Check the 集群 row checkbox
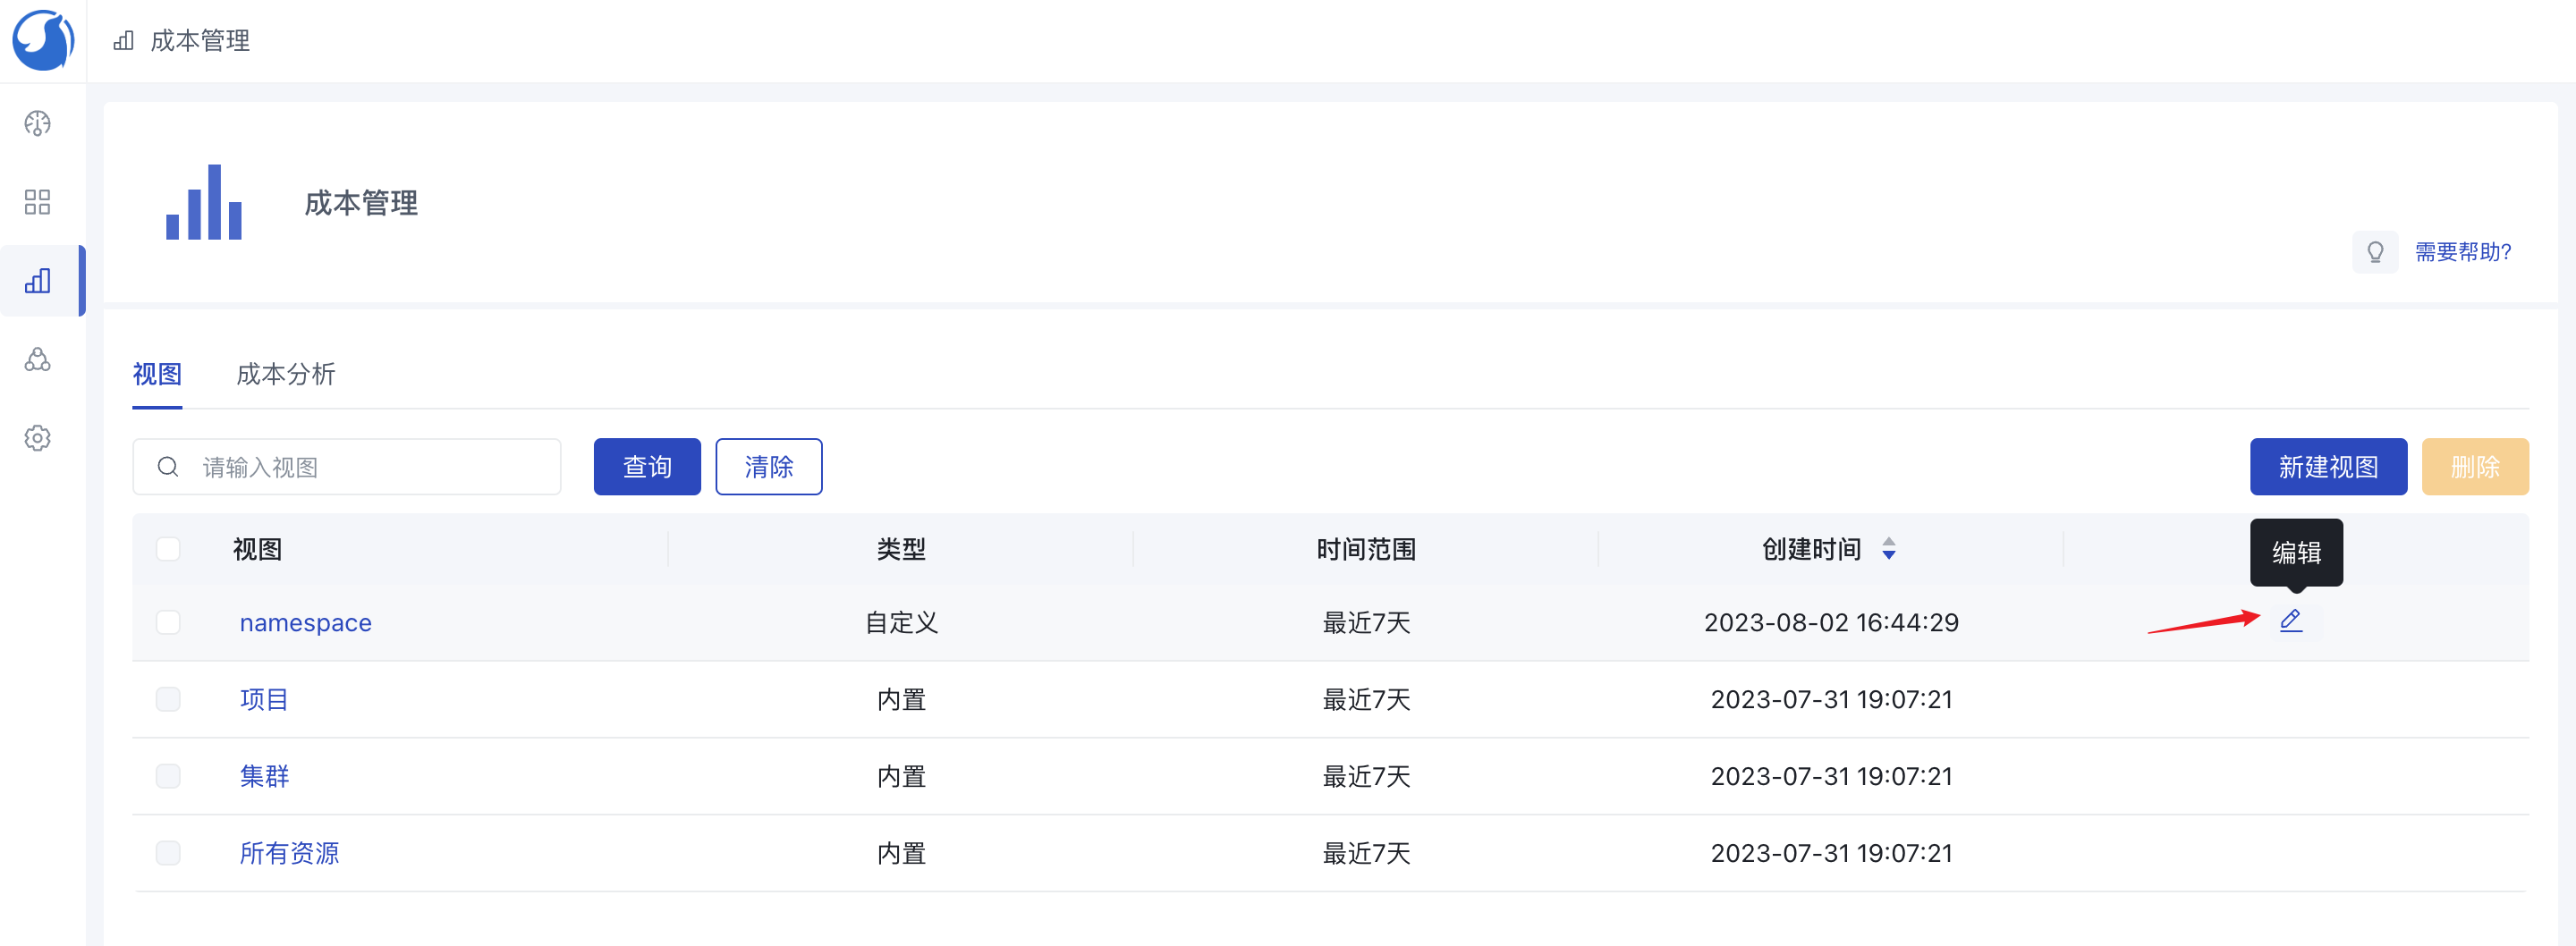2576x946 pixels. tap(168, 776)
